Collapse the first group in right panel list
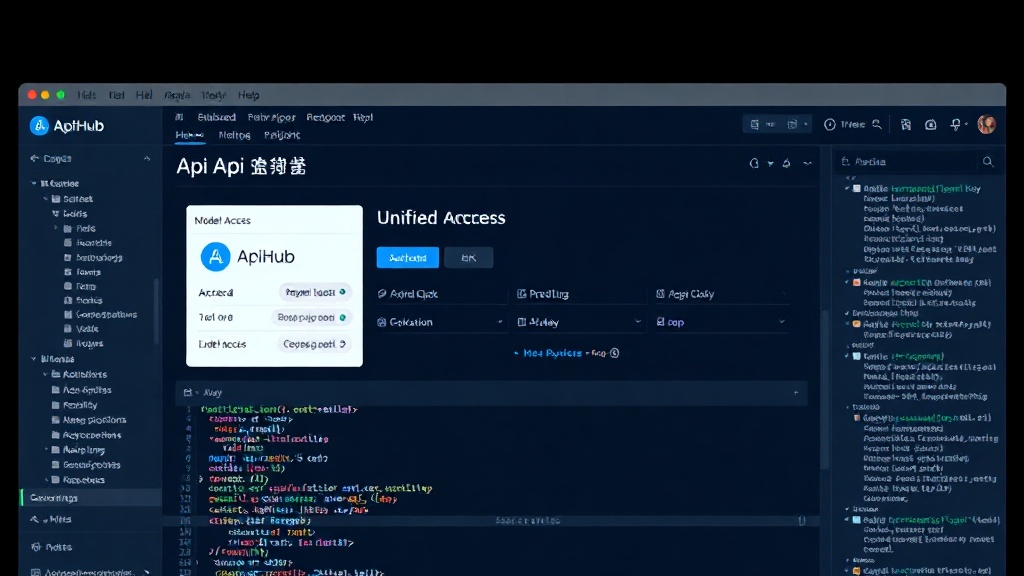The image size is (1024, 576). point(847,189)
